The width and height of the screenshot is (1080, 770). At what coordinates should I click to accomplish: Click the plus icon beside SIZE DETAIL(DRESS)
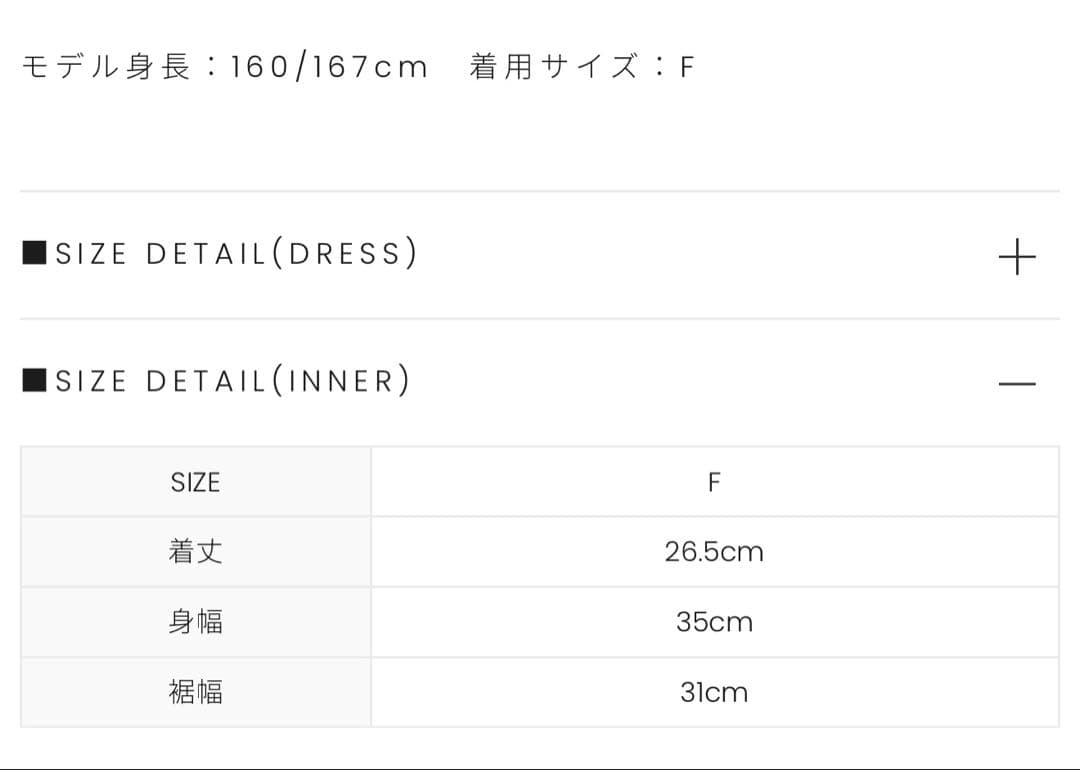click(x=1017, y=257)
